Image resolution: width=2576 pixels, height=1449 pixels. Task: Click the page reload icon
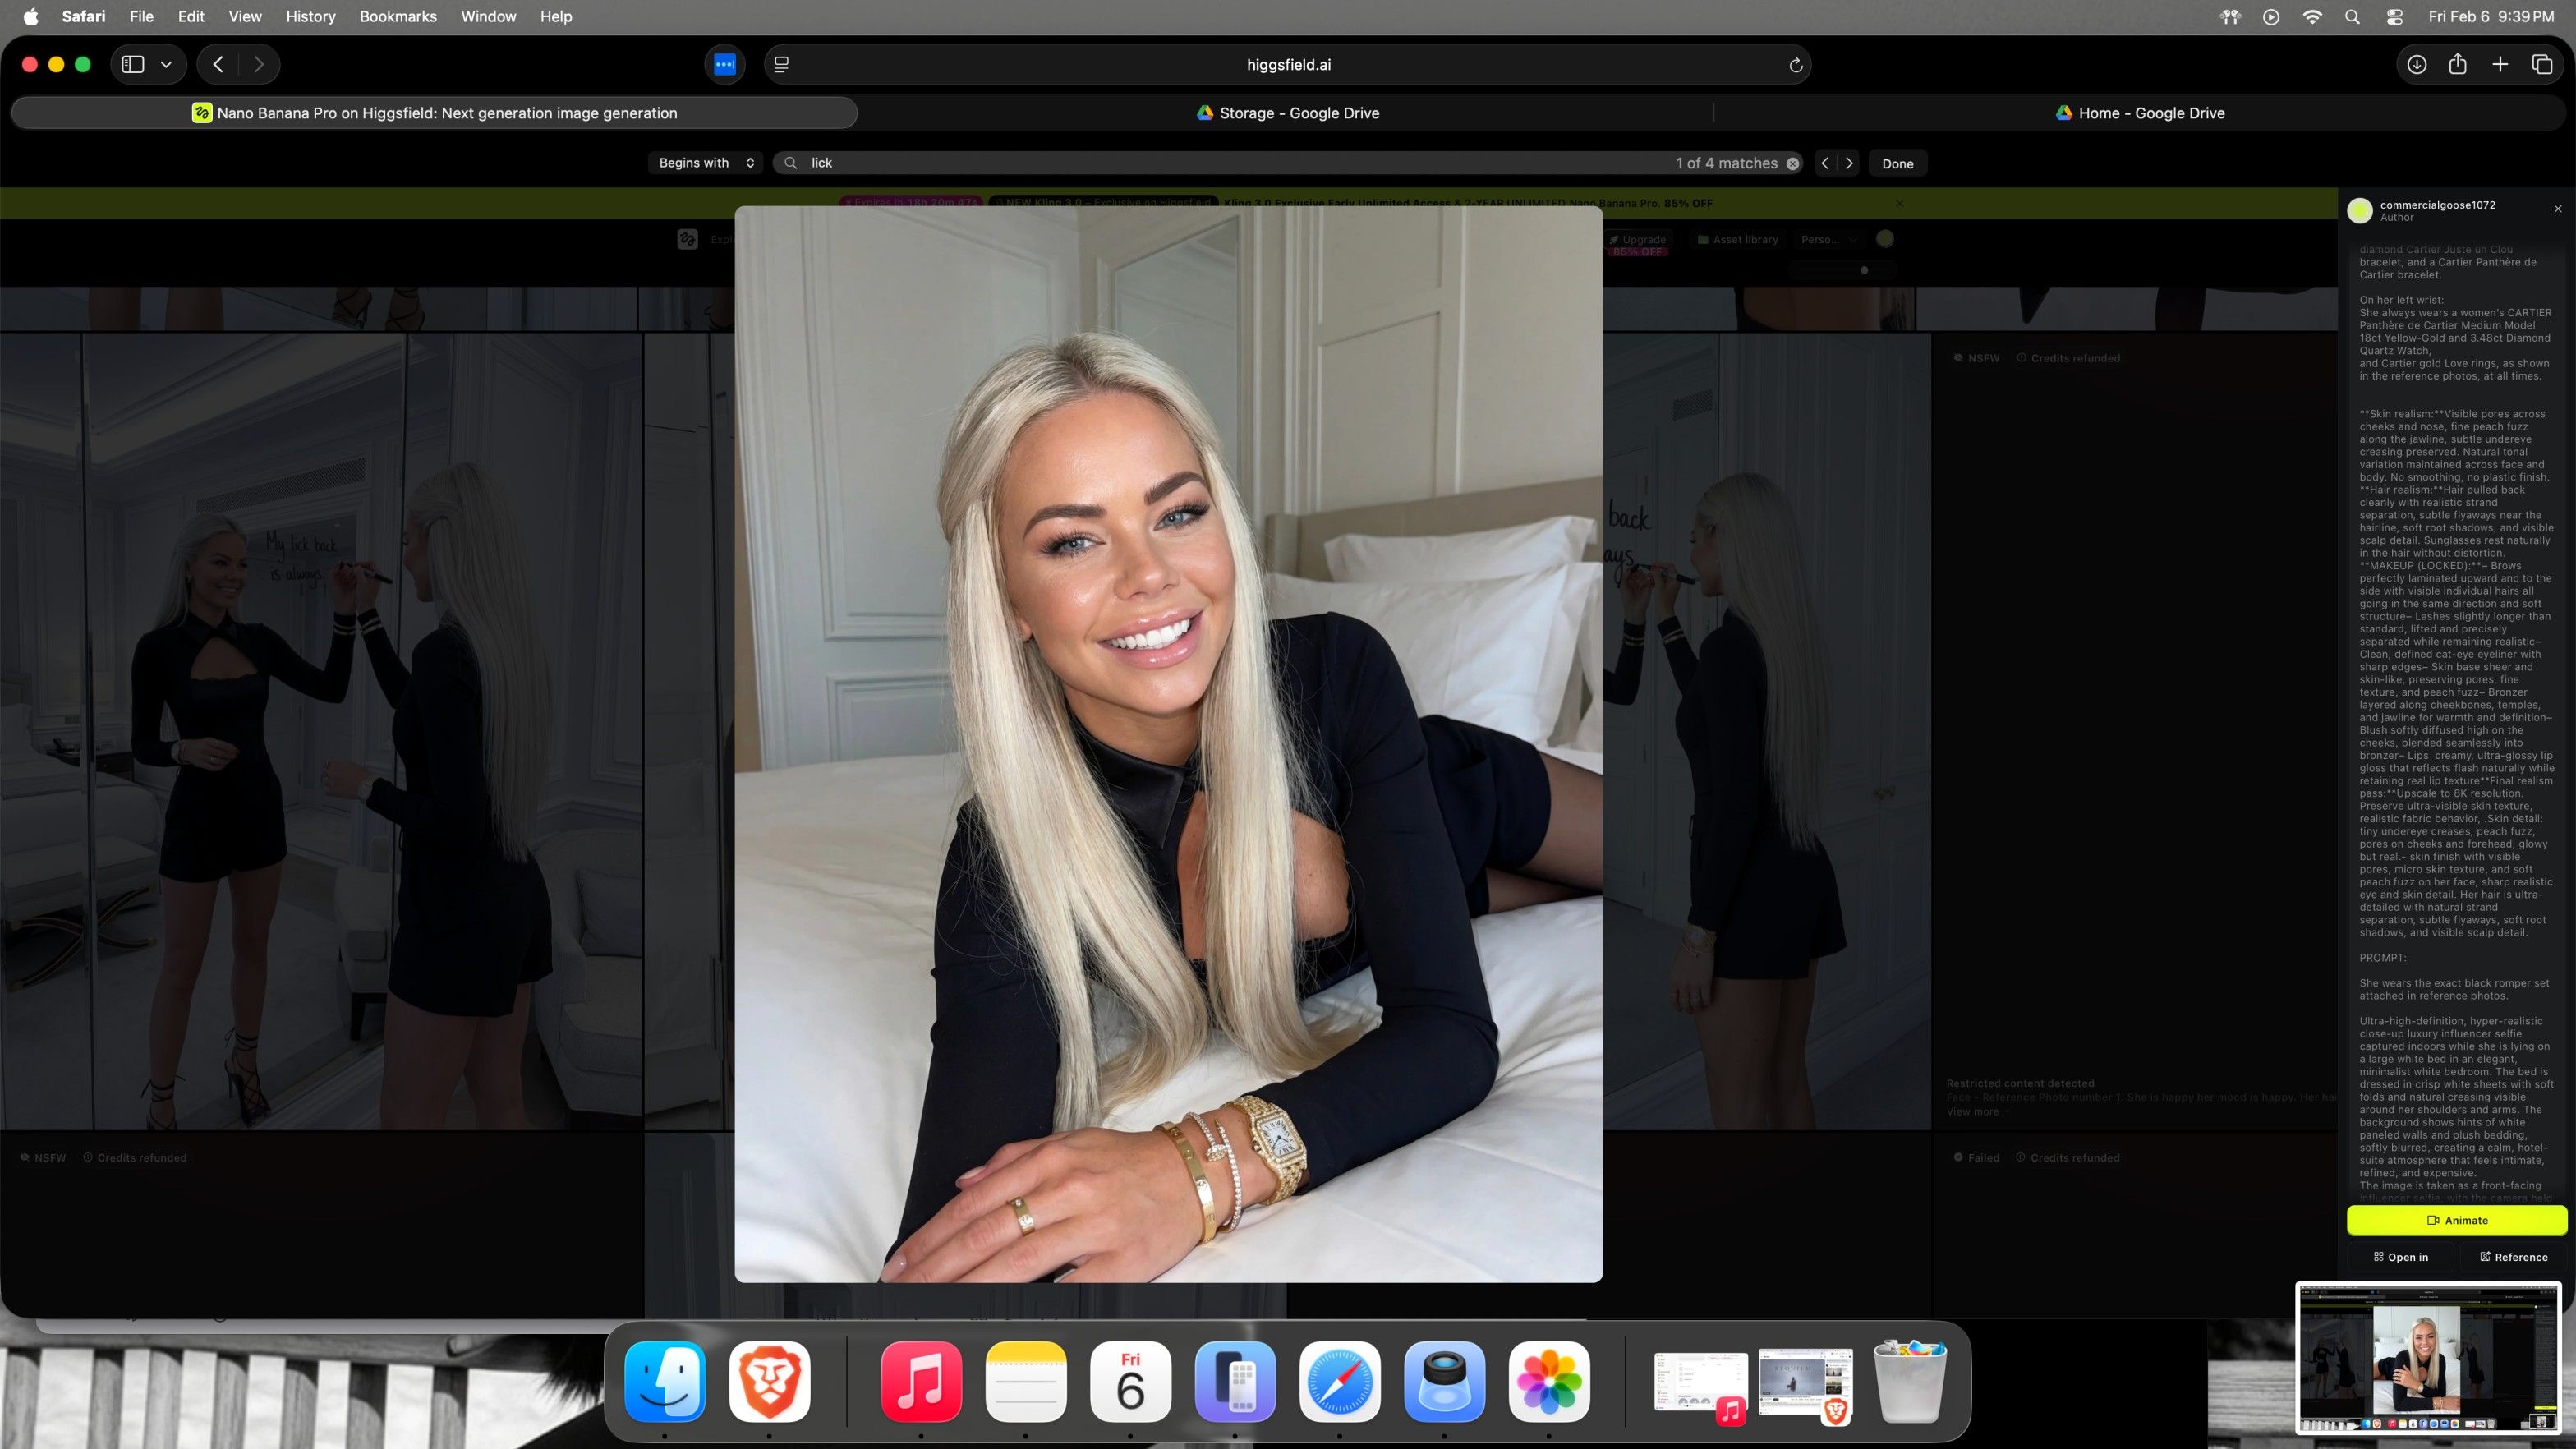coord(1795,65)
